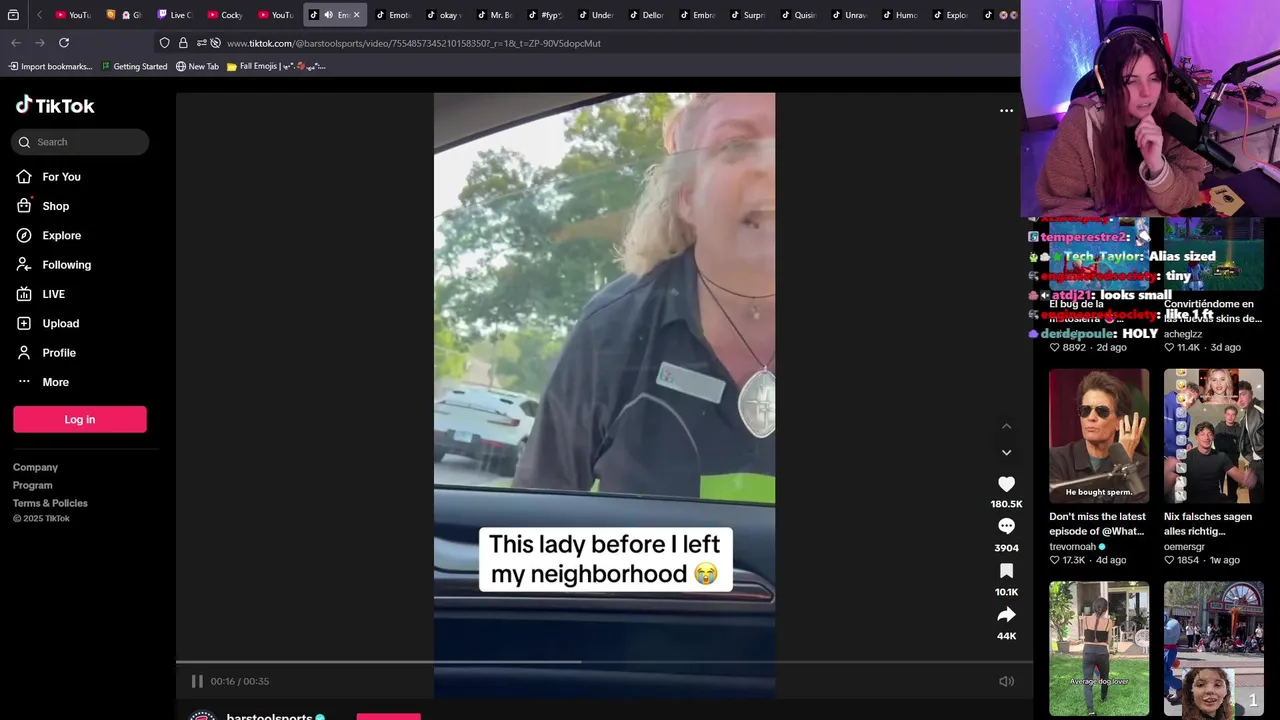Open the Company footer link
This screenshot has width=1280, height=720.
point(35,467)
